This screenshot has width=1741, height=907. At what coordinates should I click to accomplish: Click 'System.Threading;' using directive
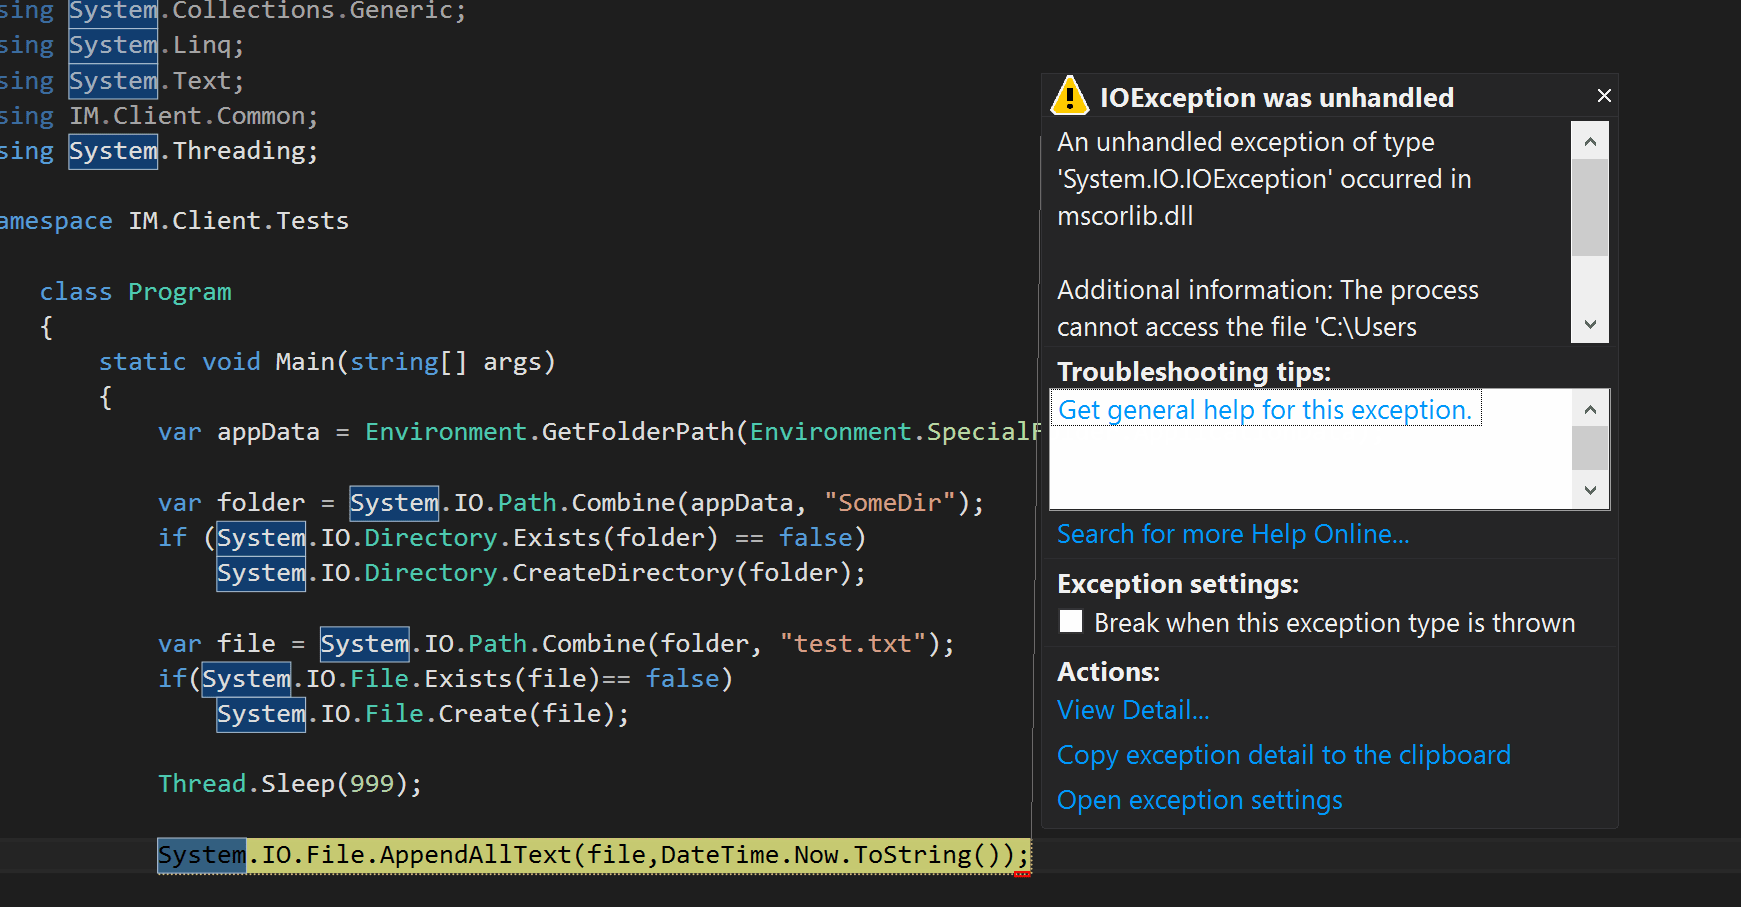194,151
